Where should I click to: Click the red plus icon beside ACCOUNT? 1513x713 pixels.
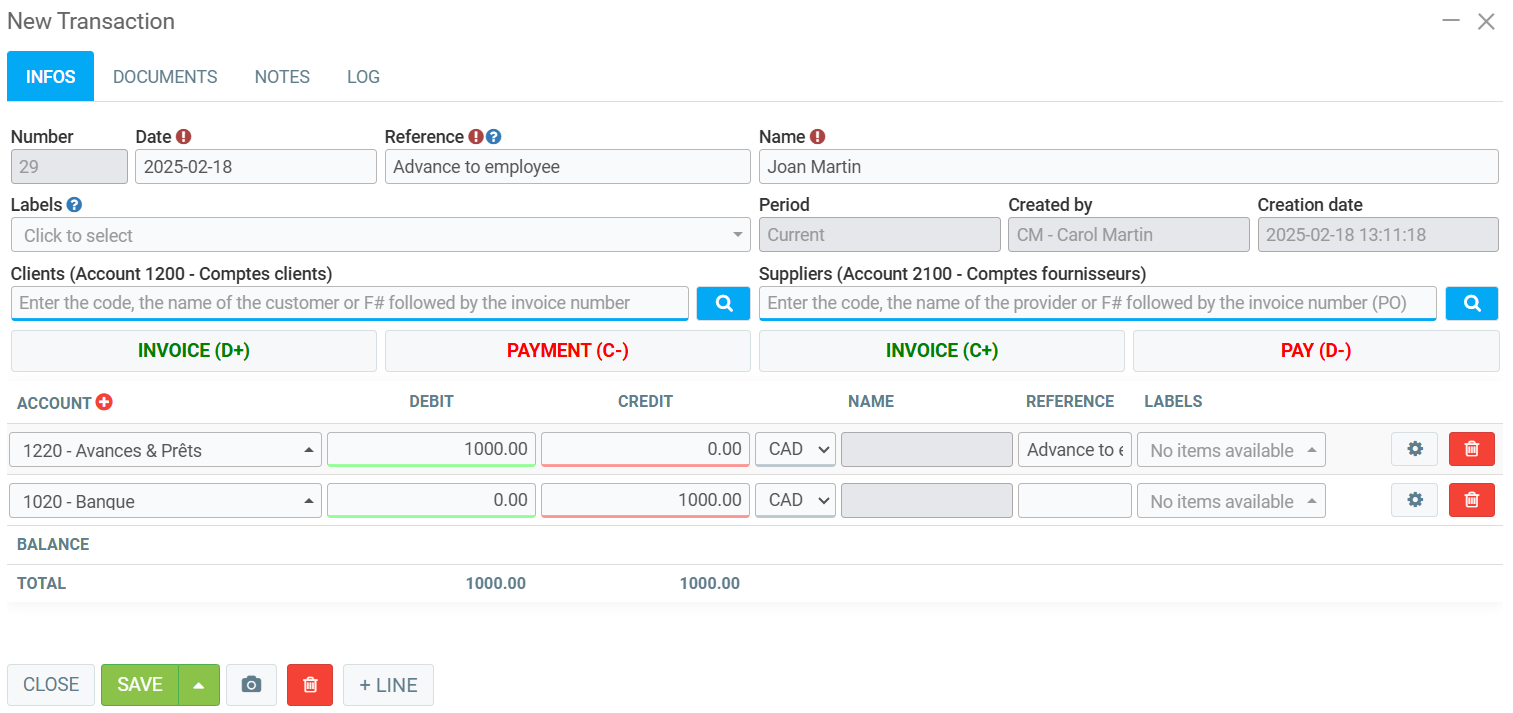tap(104, 402)
